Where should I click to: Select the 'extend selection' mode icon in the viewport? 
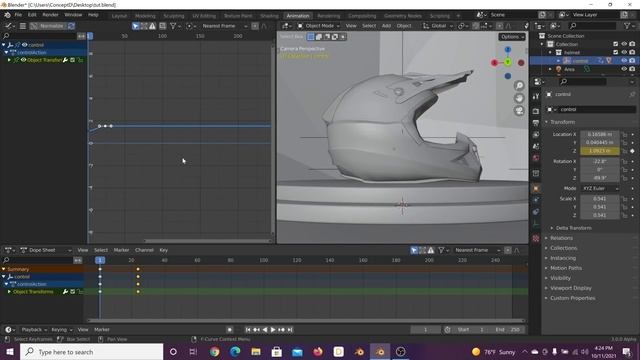[x=319, y=37]
